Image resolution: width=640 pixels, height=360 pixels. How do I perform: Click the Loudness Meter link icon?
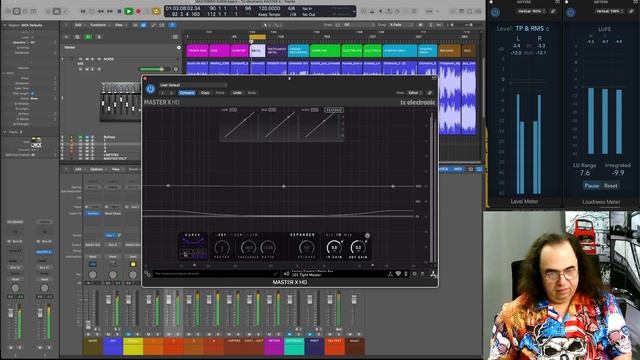pos(631,11)
